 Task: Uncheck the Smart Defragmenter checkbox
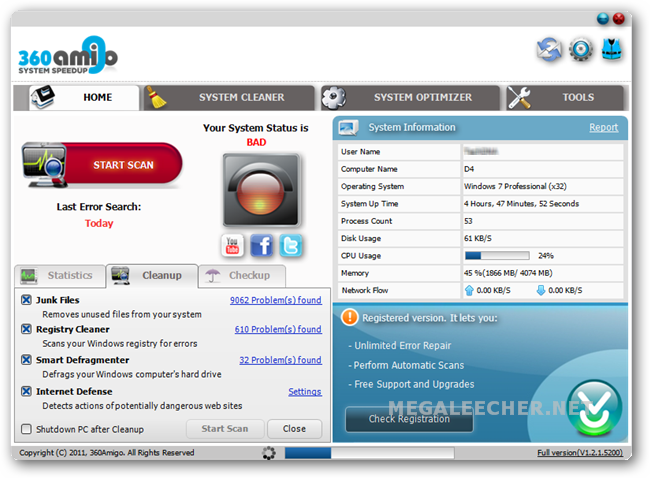[26, 359]
